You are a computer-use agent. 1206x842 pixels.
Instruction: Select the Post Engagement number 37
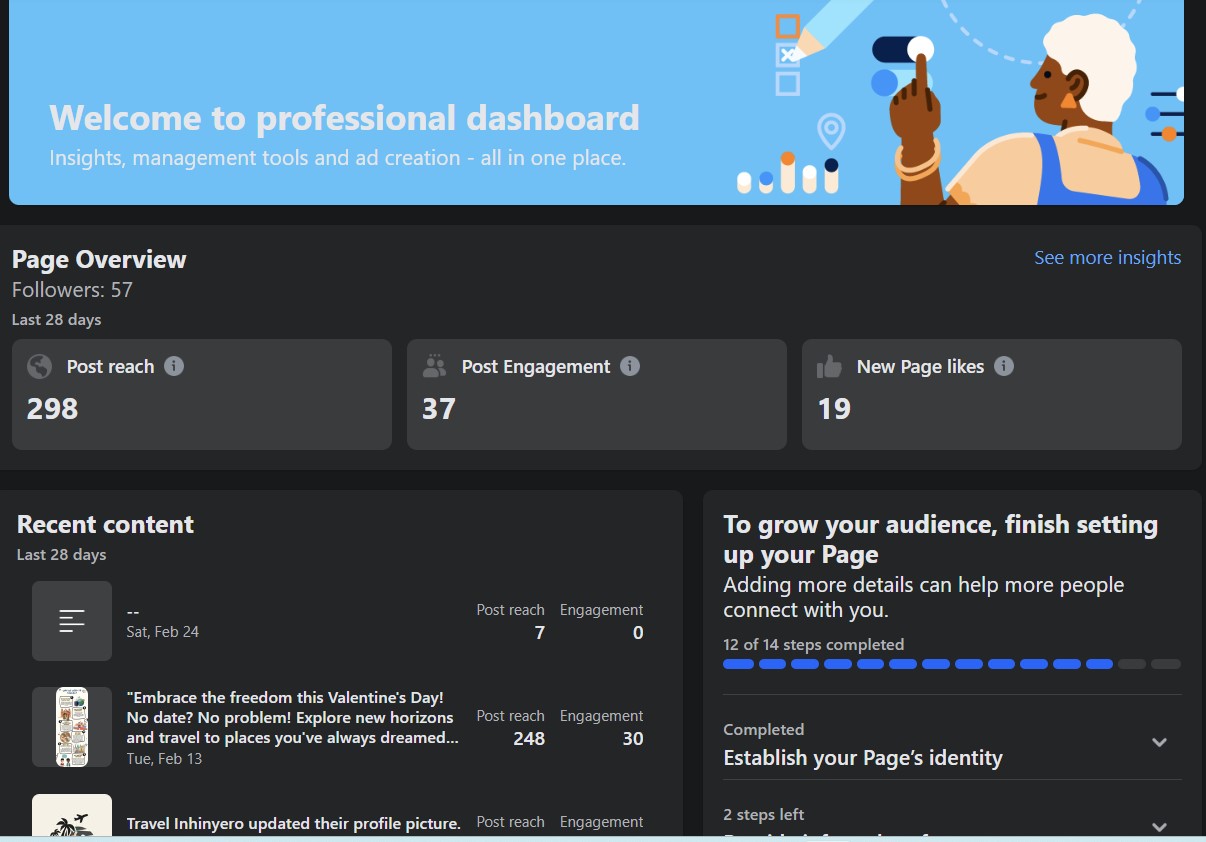pos(438,409)
